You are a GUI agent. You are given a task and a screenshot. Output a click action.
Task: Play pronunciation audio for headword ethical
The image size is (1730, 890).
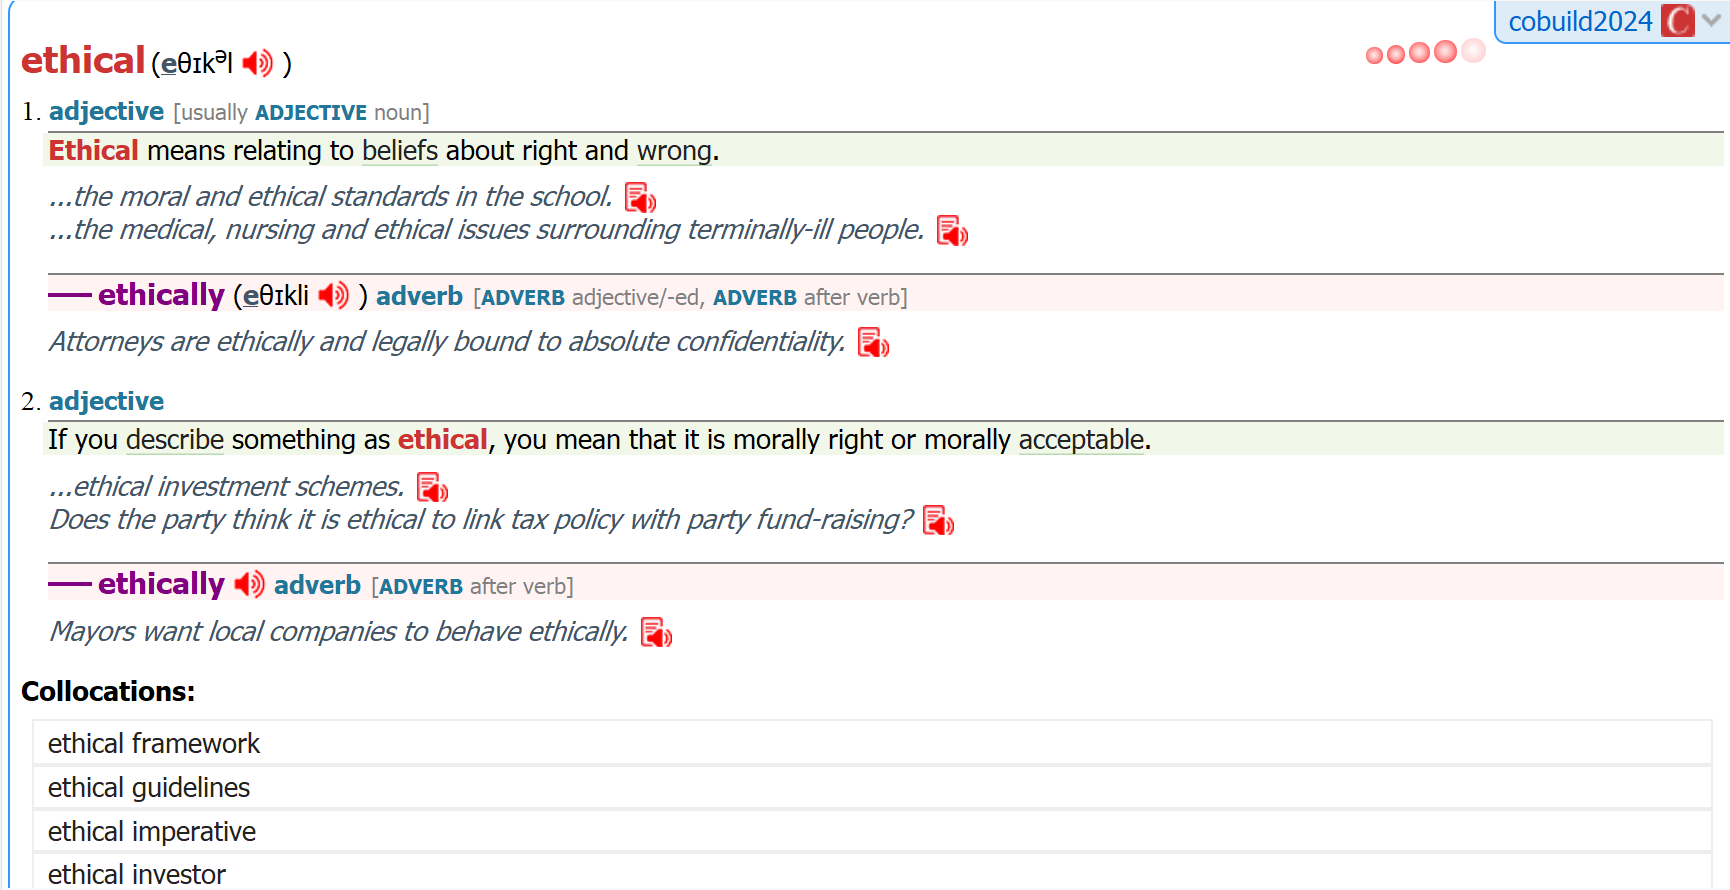click(x=257, y=63)
